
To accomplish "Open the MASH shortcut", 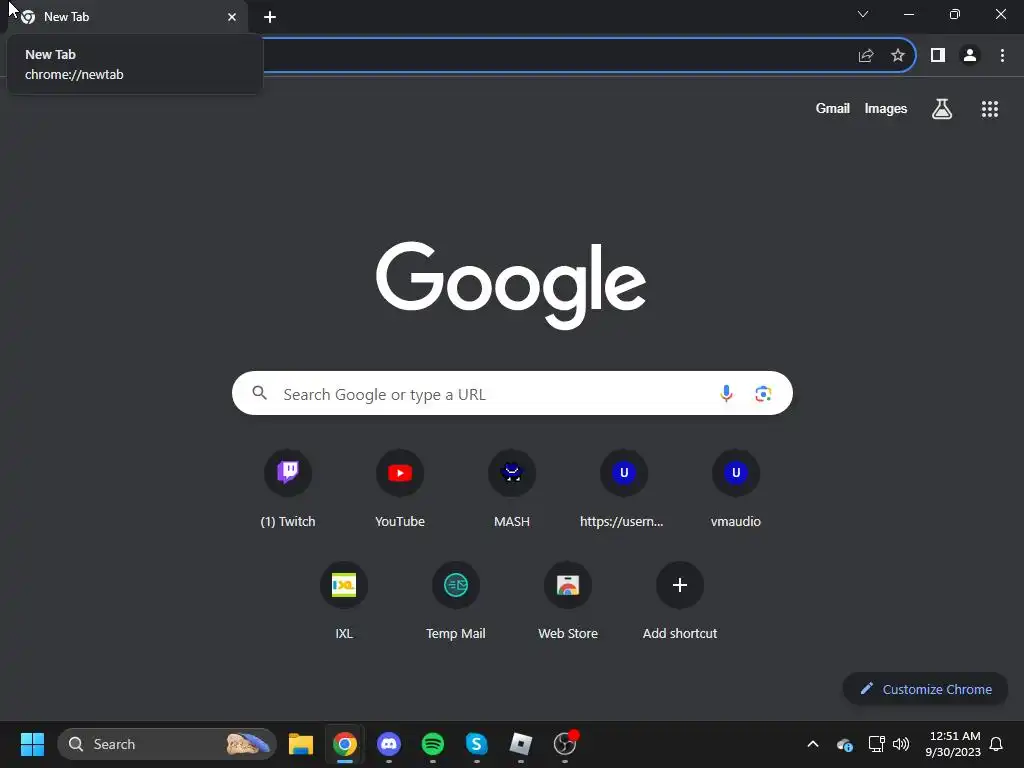I will click(512, 473).
